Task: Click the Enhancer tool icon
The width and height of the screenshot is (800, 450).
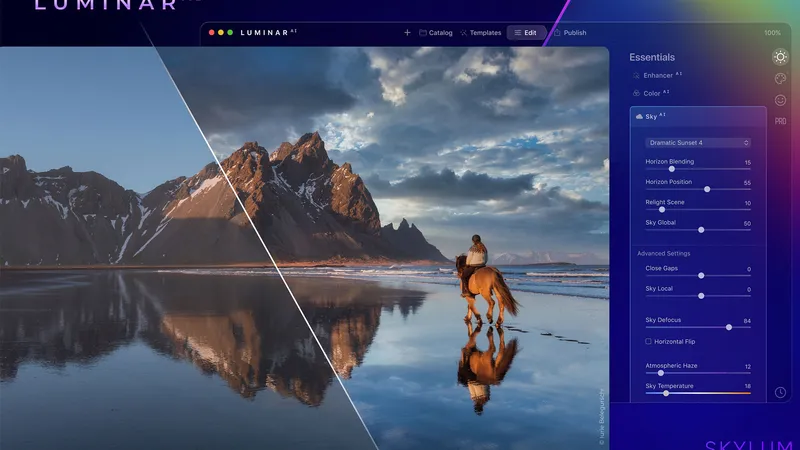Action: point(636,75)
